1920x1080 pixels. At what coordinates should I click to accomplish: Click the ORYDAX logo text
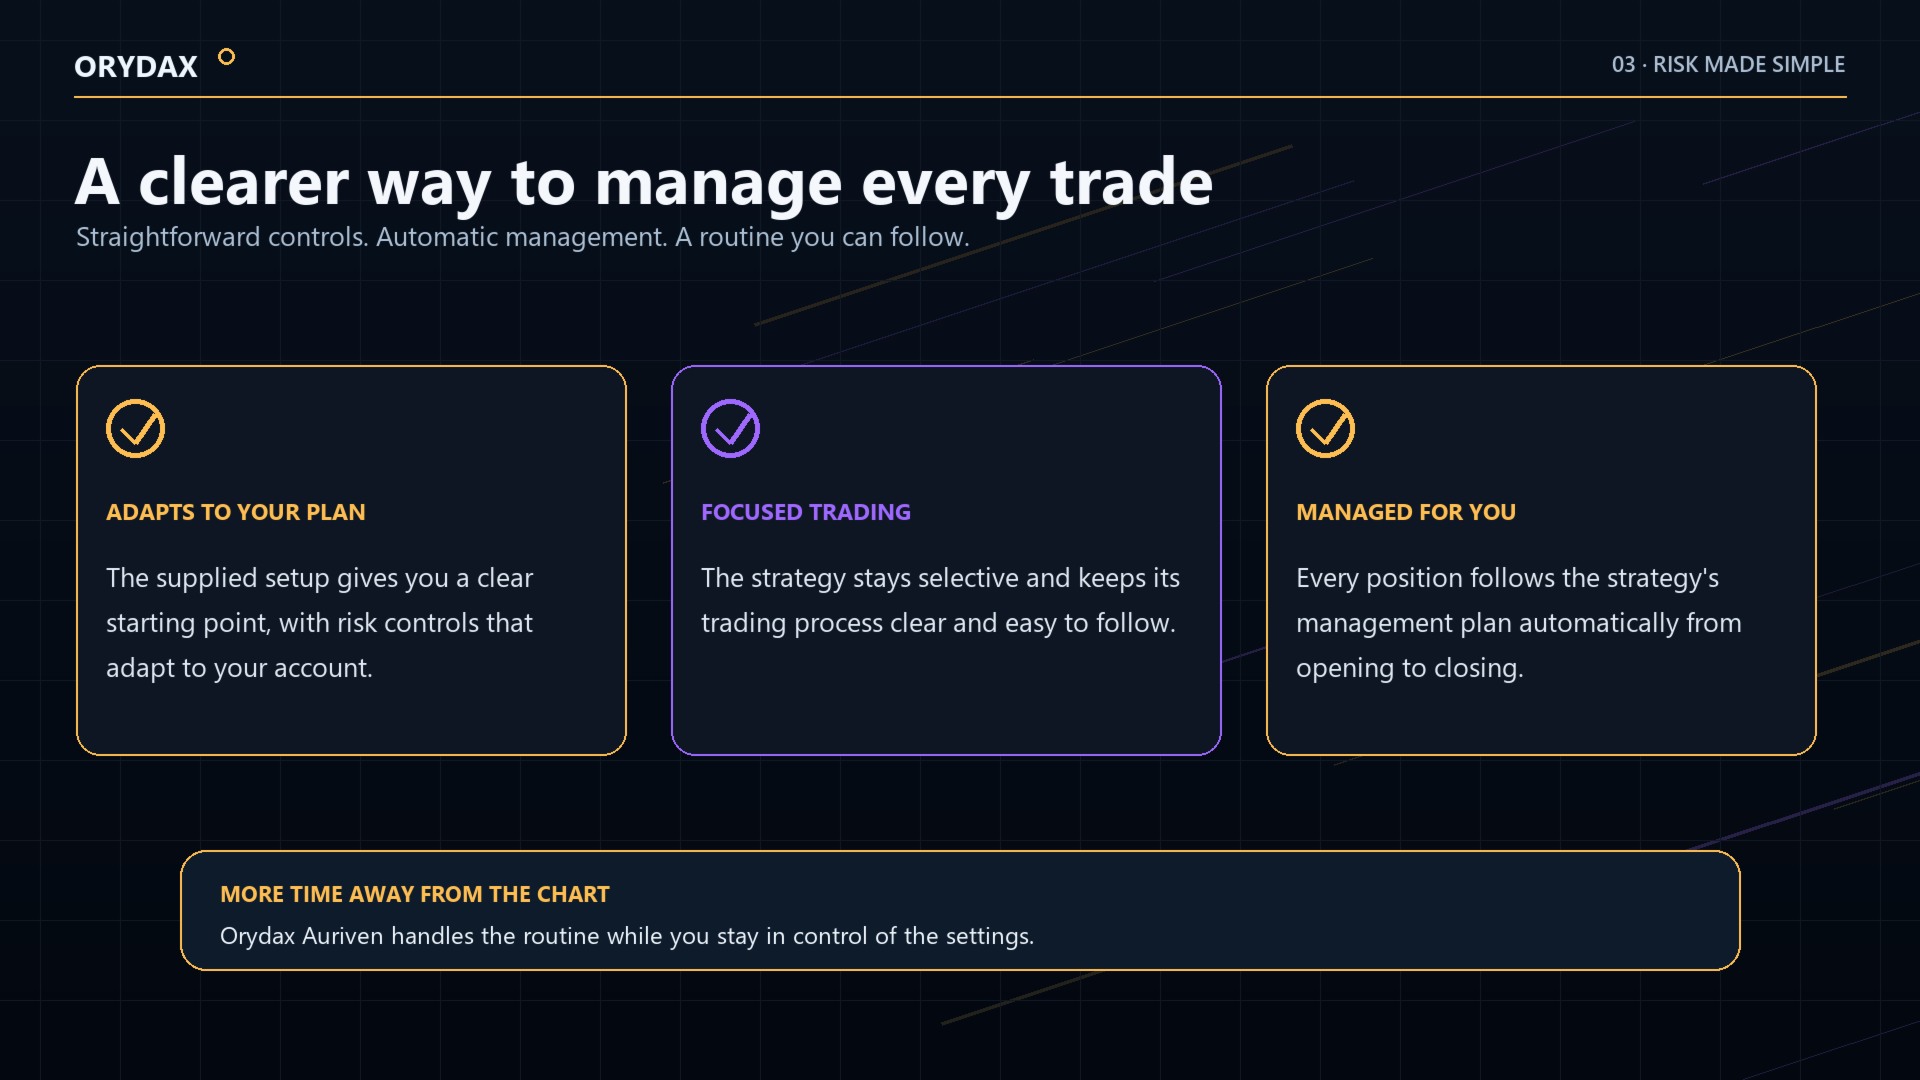click(136, 66)
